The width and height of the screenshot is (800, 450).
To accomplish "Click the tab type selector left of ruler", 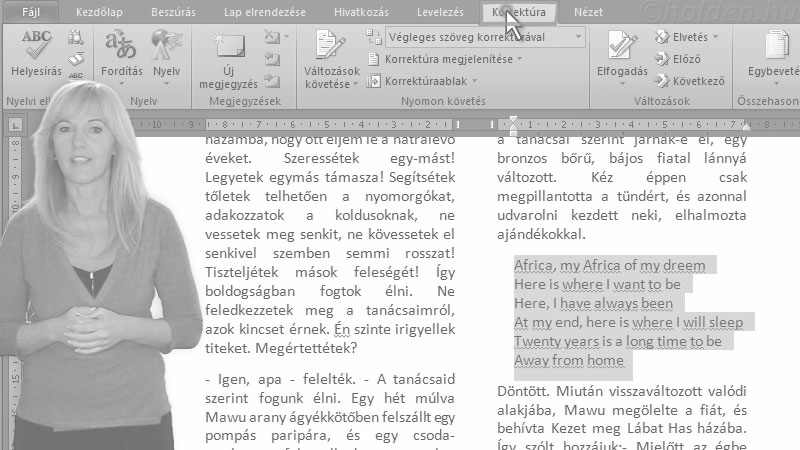I will [15, 124].
